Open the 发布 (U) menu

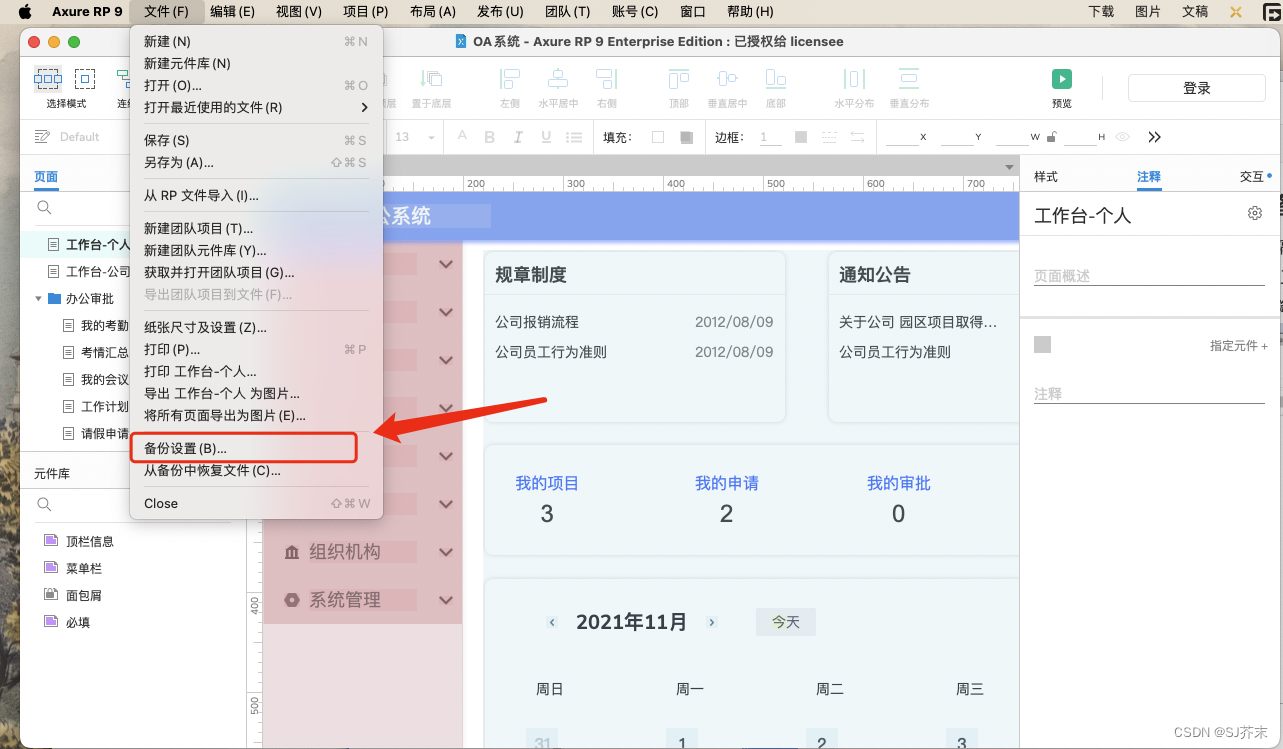[x=500, y=11]
